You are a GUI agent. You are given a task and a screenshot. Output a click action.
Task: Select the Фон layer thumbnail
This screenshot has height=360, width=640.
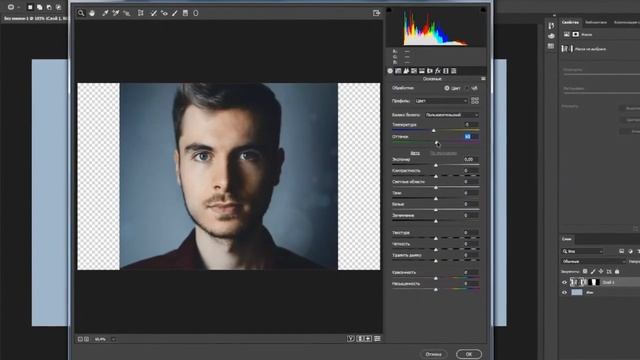pos(577,292)
